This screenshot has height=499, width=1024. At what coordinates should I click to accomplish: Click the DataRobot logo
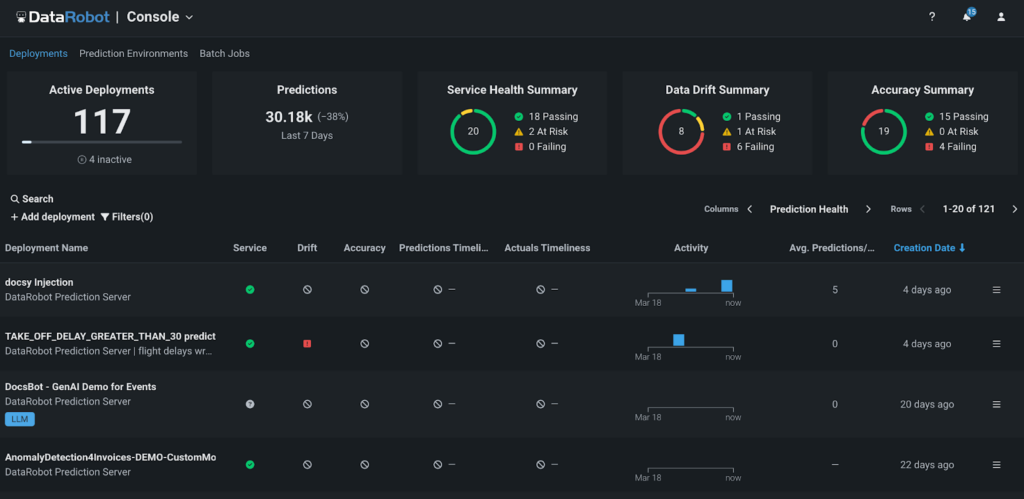click(63, 17)
